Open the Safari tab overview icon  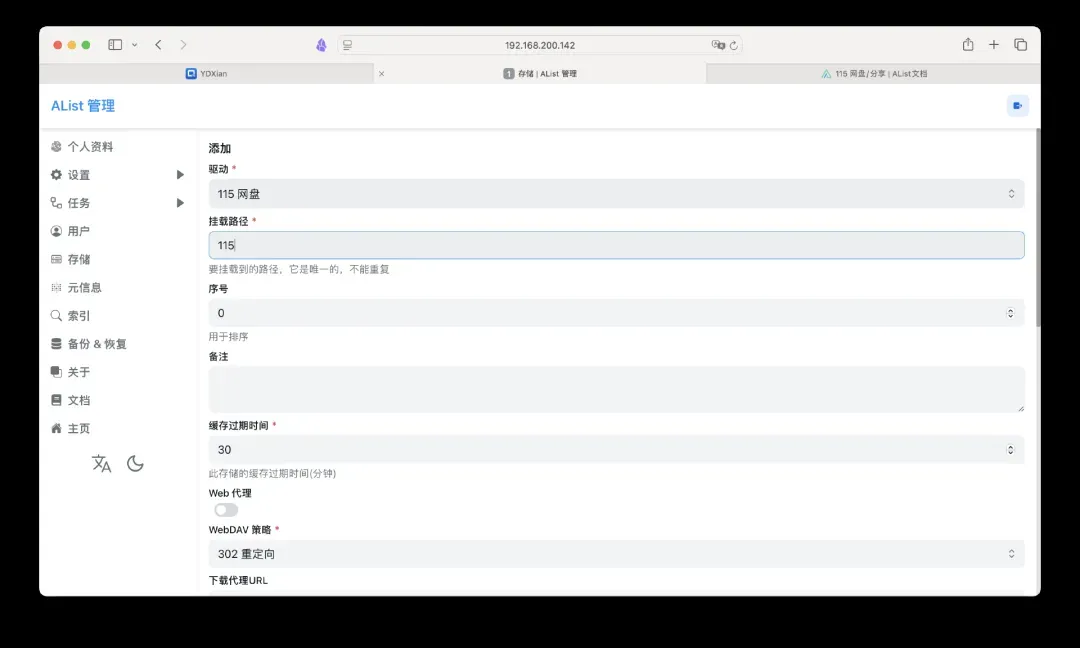(x=1020, y=45)
